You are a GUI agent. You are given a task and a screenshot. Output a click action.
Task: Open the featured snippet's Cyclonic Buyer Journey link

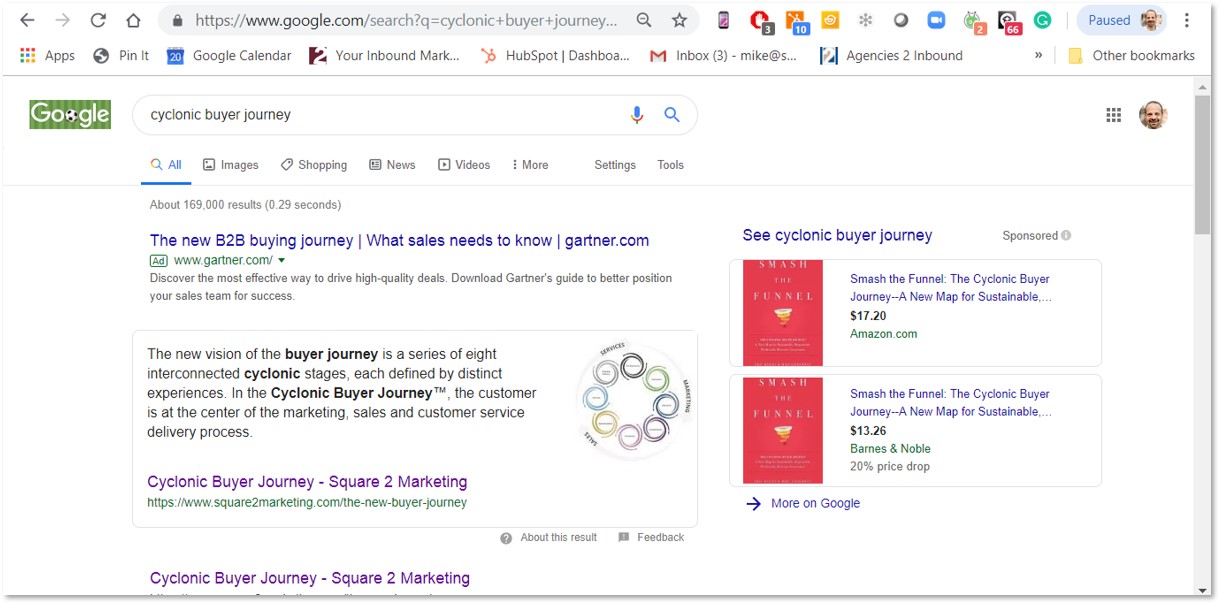click(307, 481)
